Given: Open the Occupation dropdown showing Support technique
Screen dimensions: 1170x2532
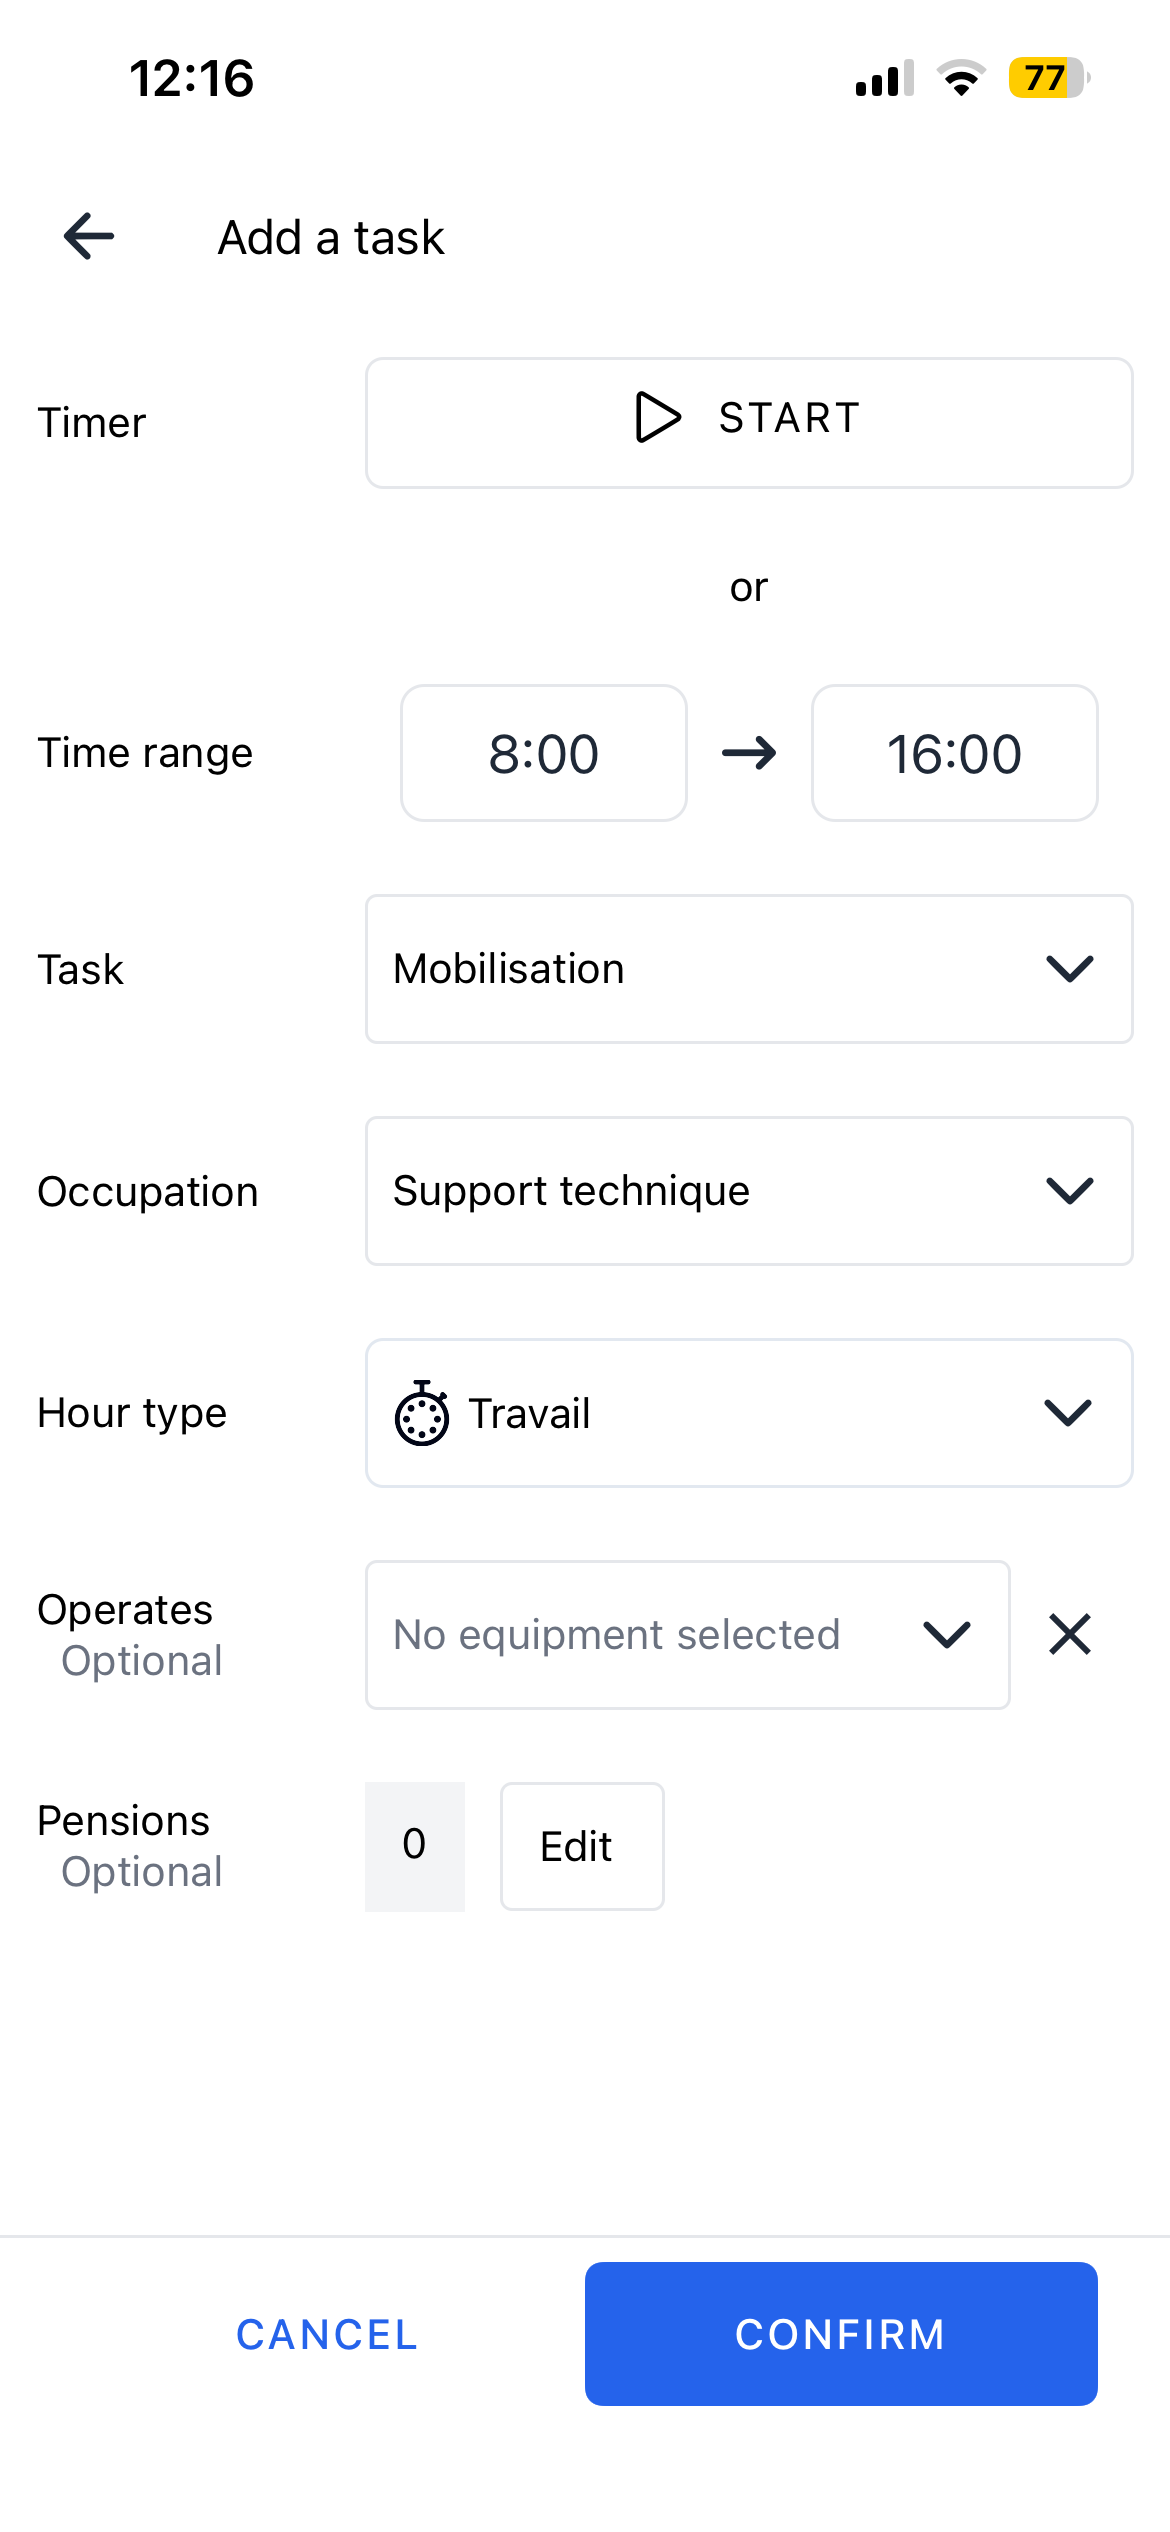Looking at the screenshot, I should pos(748,1191).
